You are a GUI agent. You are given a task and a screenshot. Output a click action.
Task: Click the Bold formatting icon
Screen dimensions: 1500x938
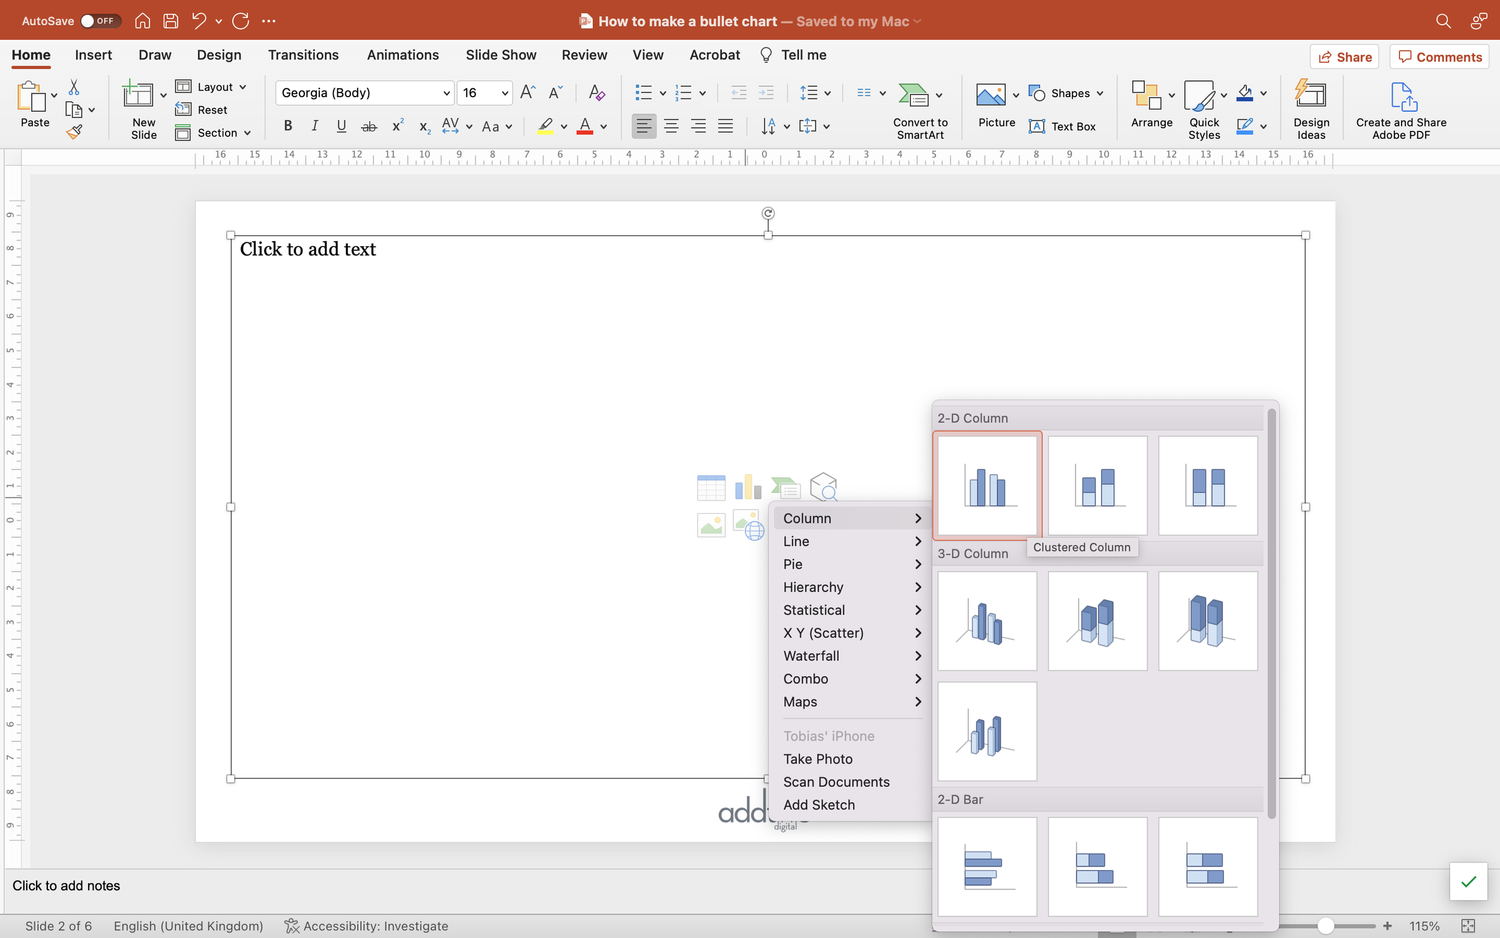(288, 126)
